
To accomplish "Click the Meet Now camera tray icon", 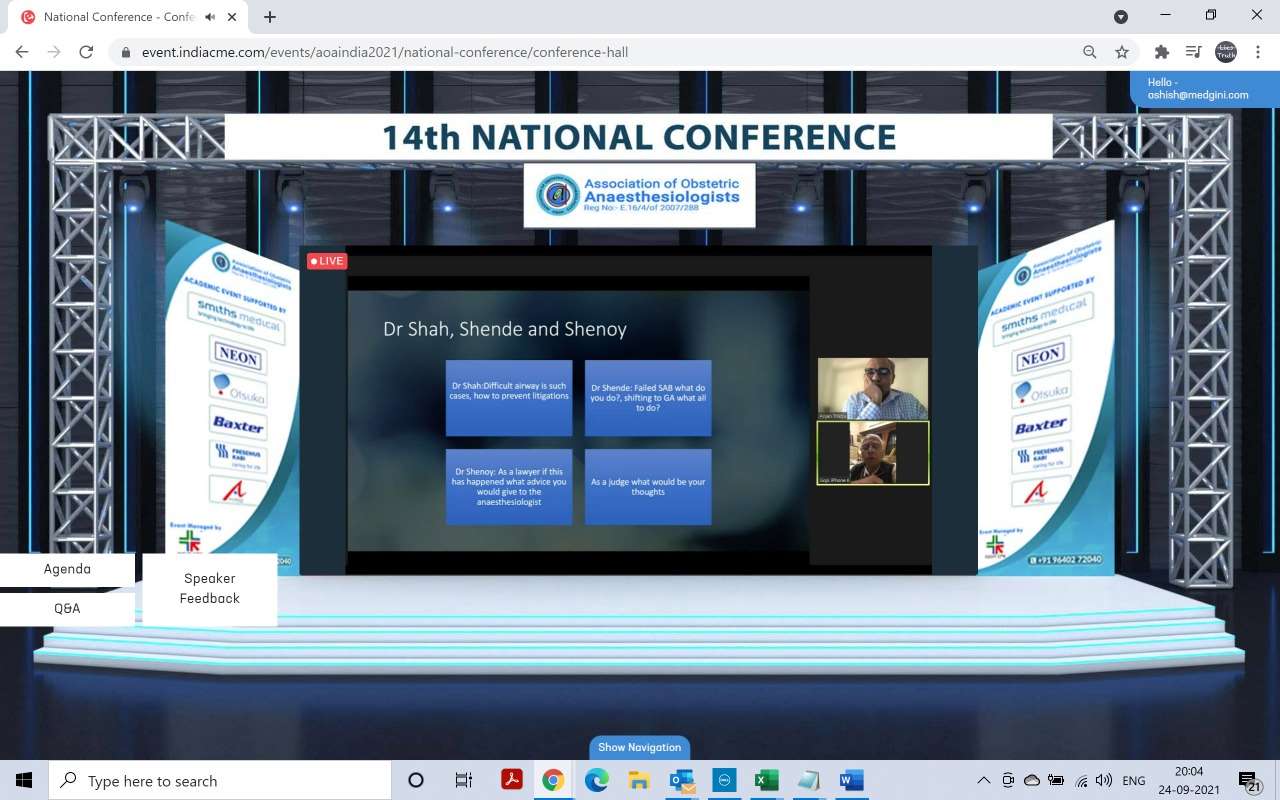I will (1008, 781).
